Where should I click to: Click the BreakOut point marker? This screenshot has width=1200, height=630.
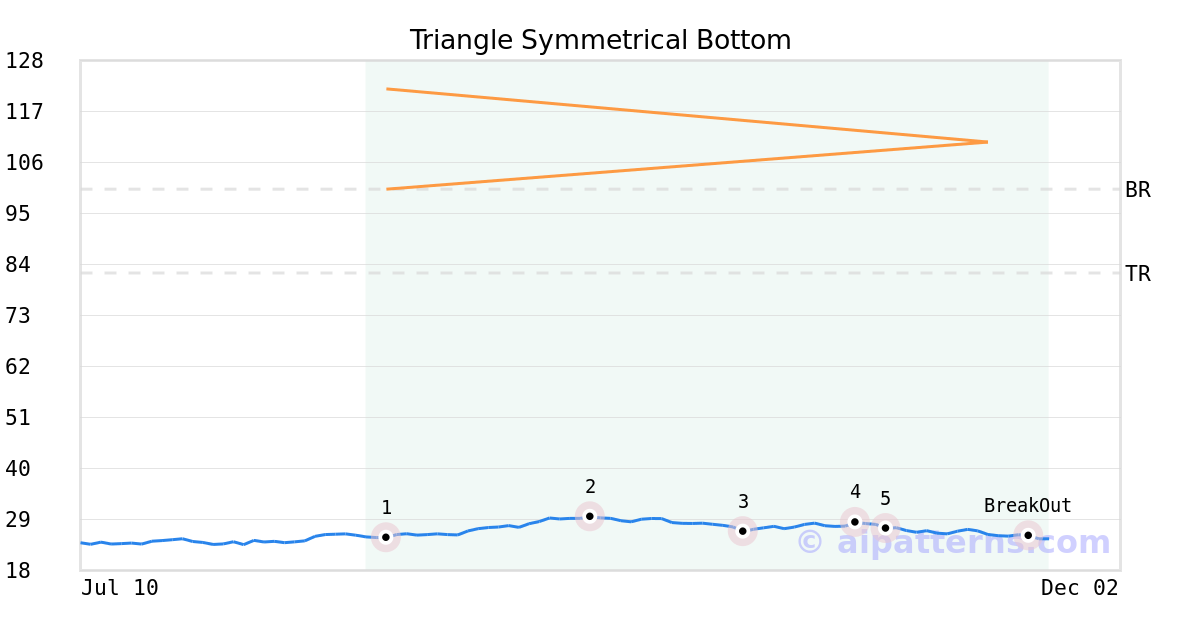pos(1028,536)
